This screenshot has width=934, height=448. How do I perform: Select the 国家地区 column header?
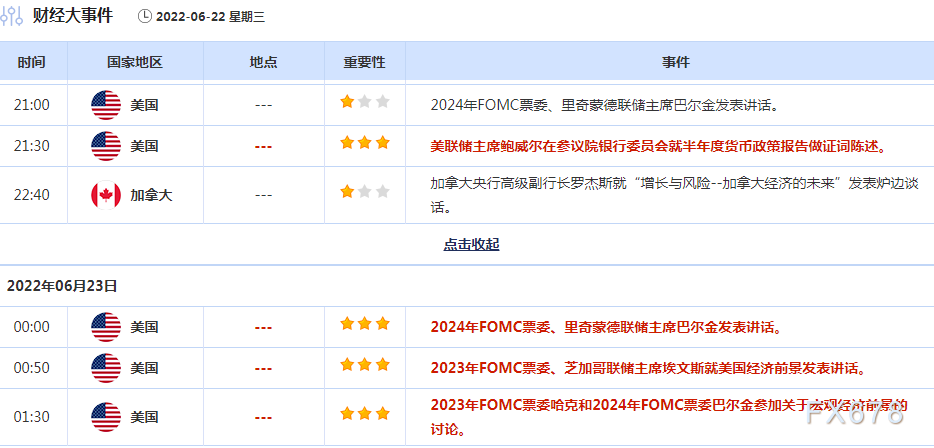click(x=134, y=62)
